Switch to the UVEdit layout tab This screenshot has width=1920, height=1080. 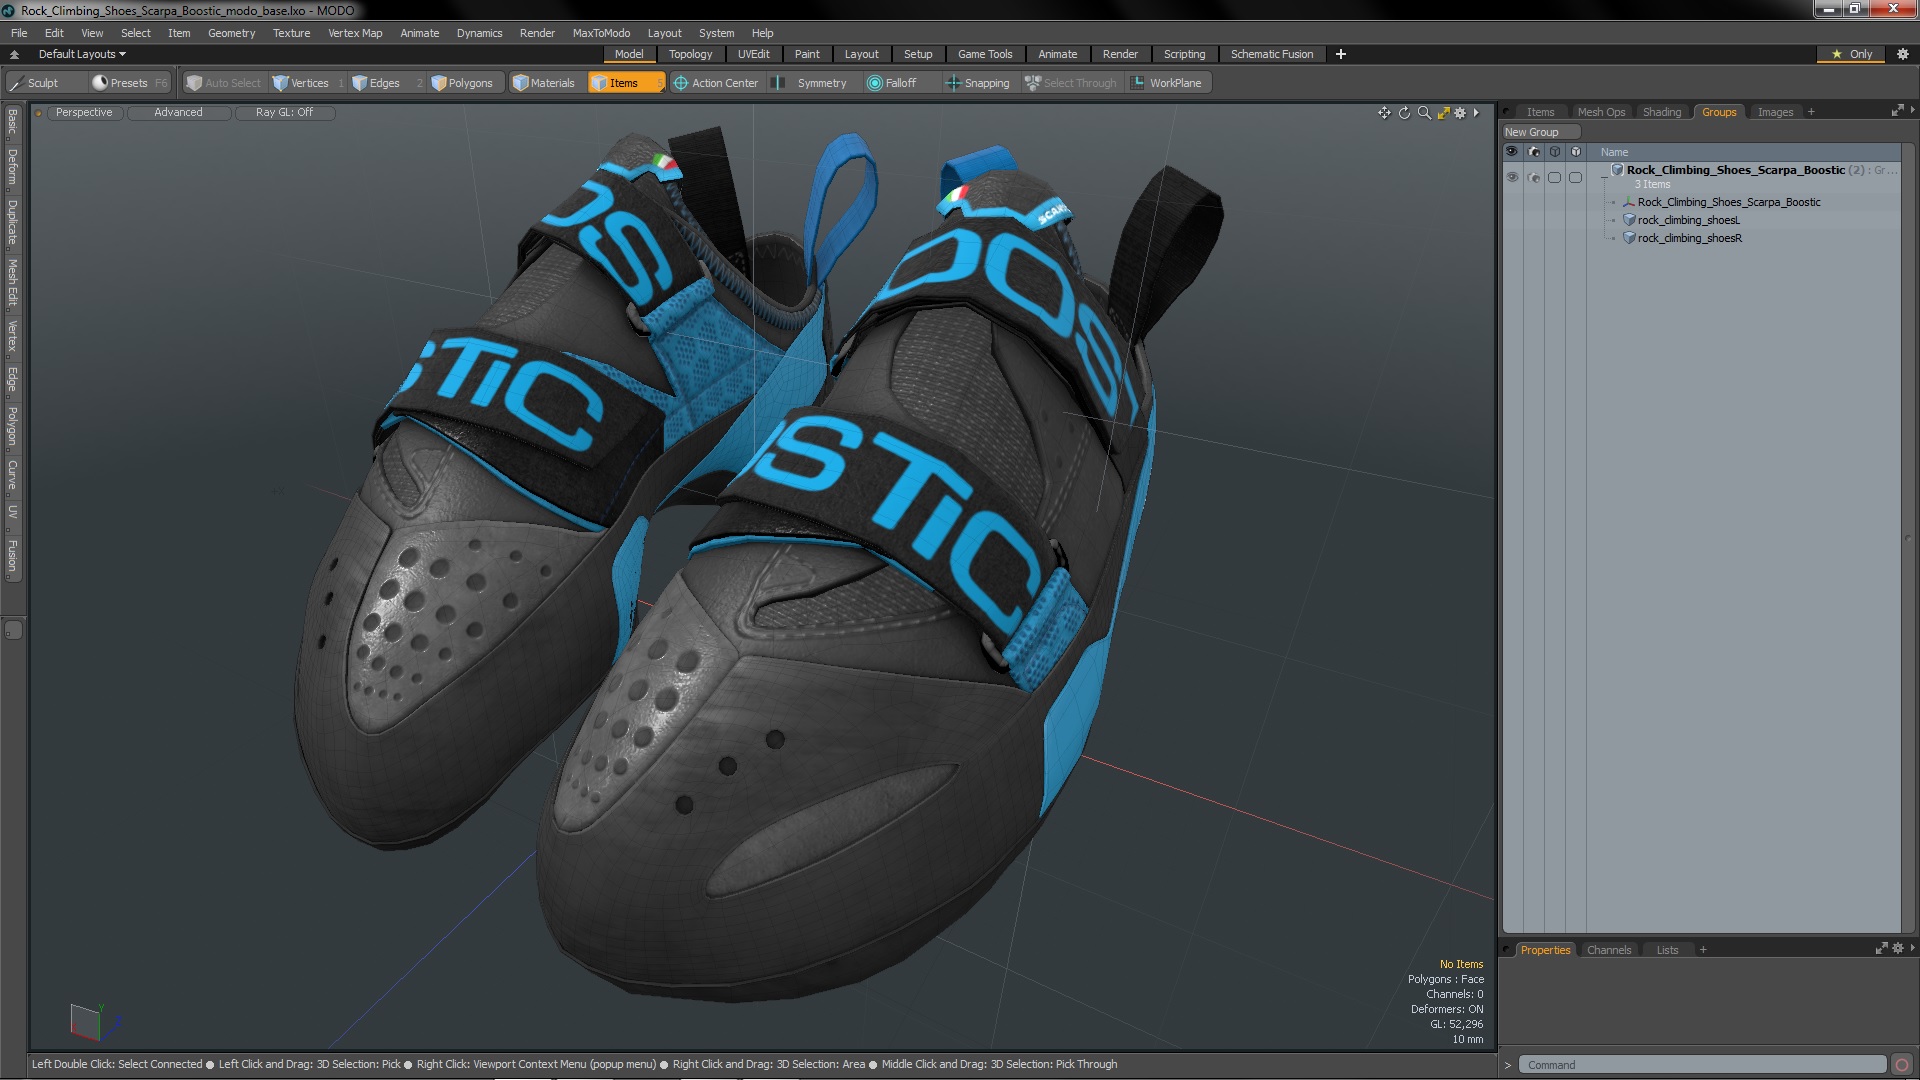point(753,54)
